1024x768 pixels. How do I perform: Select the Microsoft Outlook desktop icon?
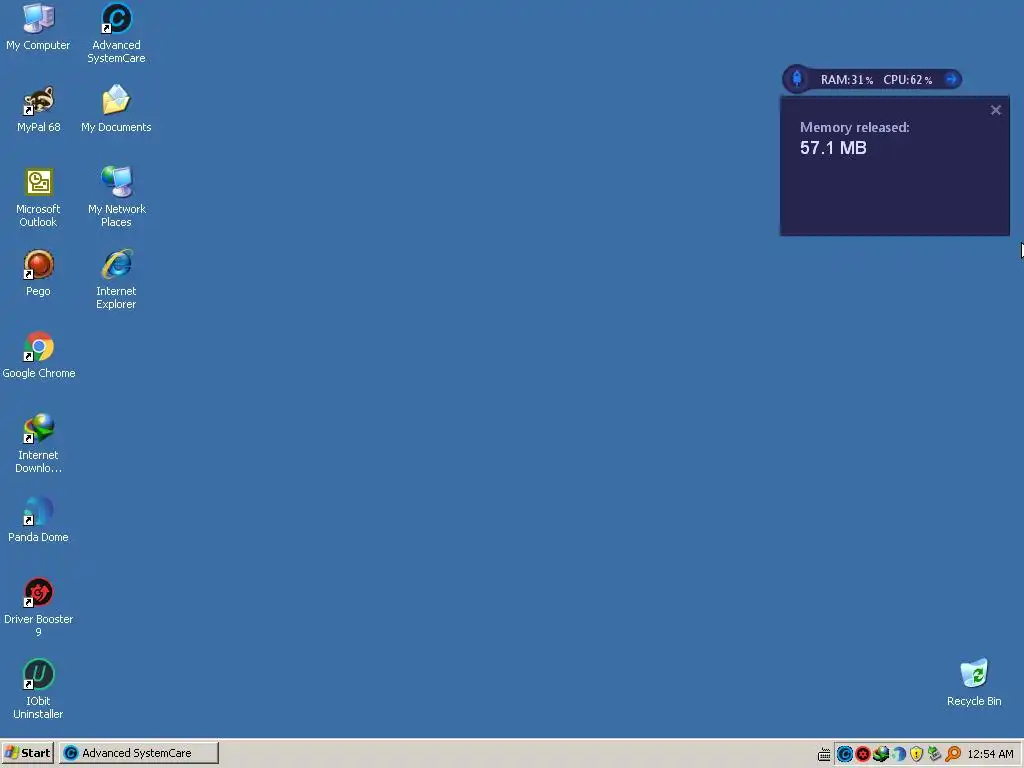(x=39, y=198)
